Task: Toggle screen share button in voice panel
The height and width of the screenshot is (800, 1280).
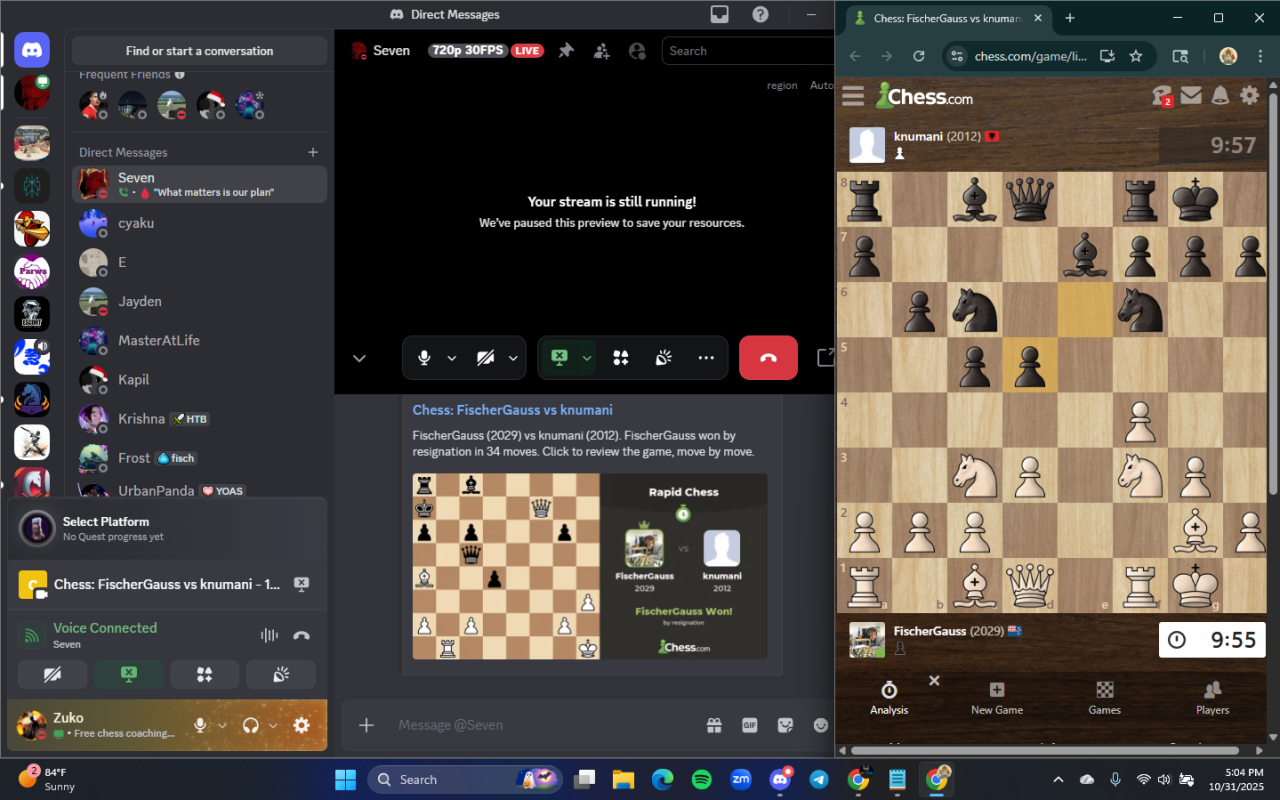Action: [x=129, y=674]
